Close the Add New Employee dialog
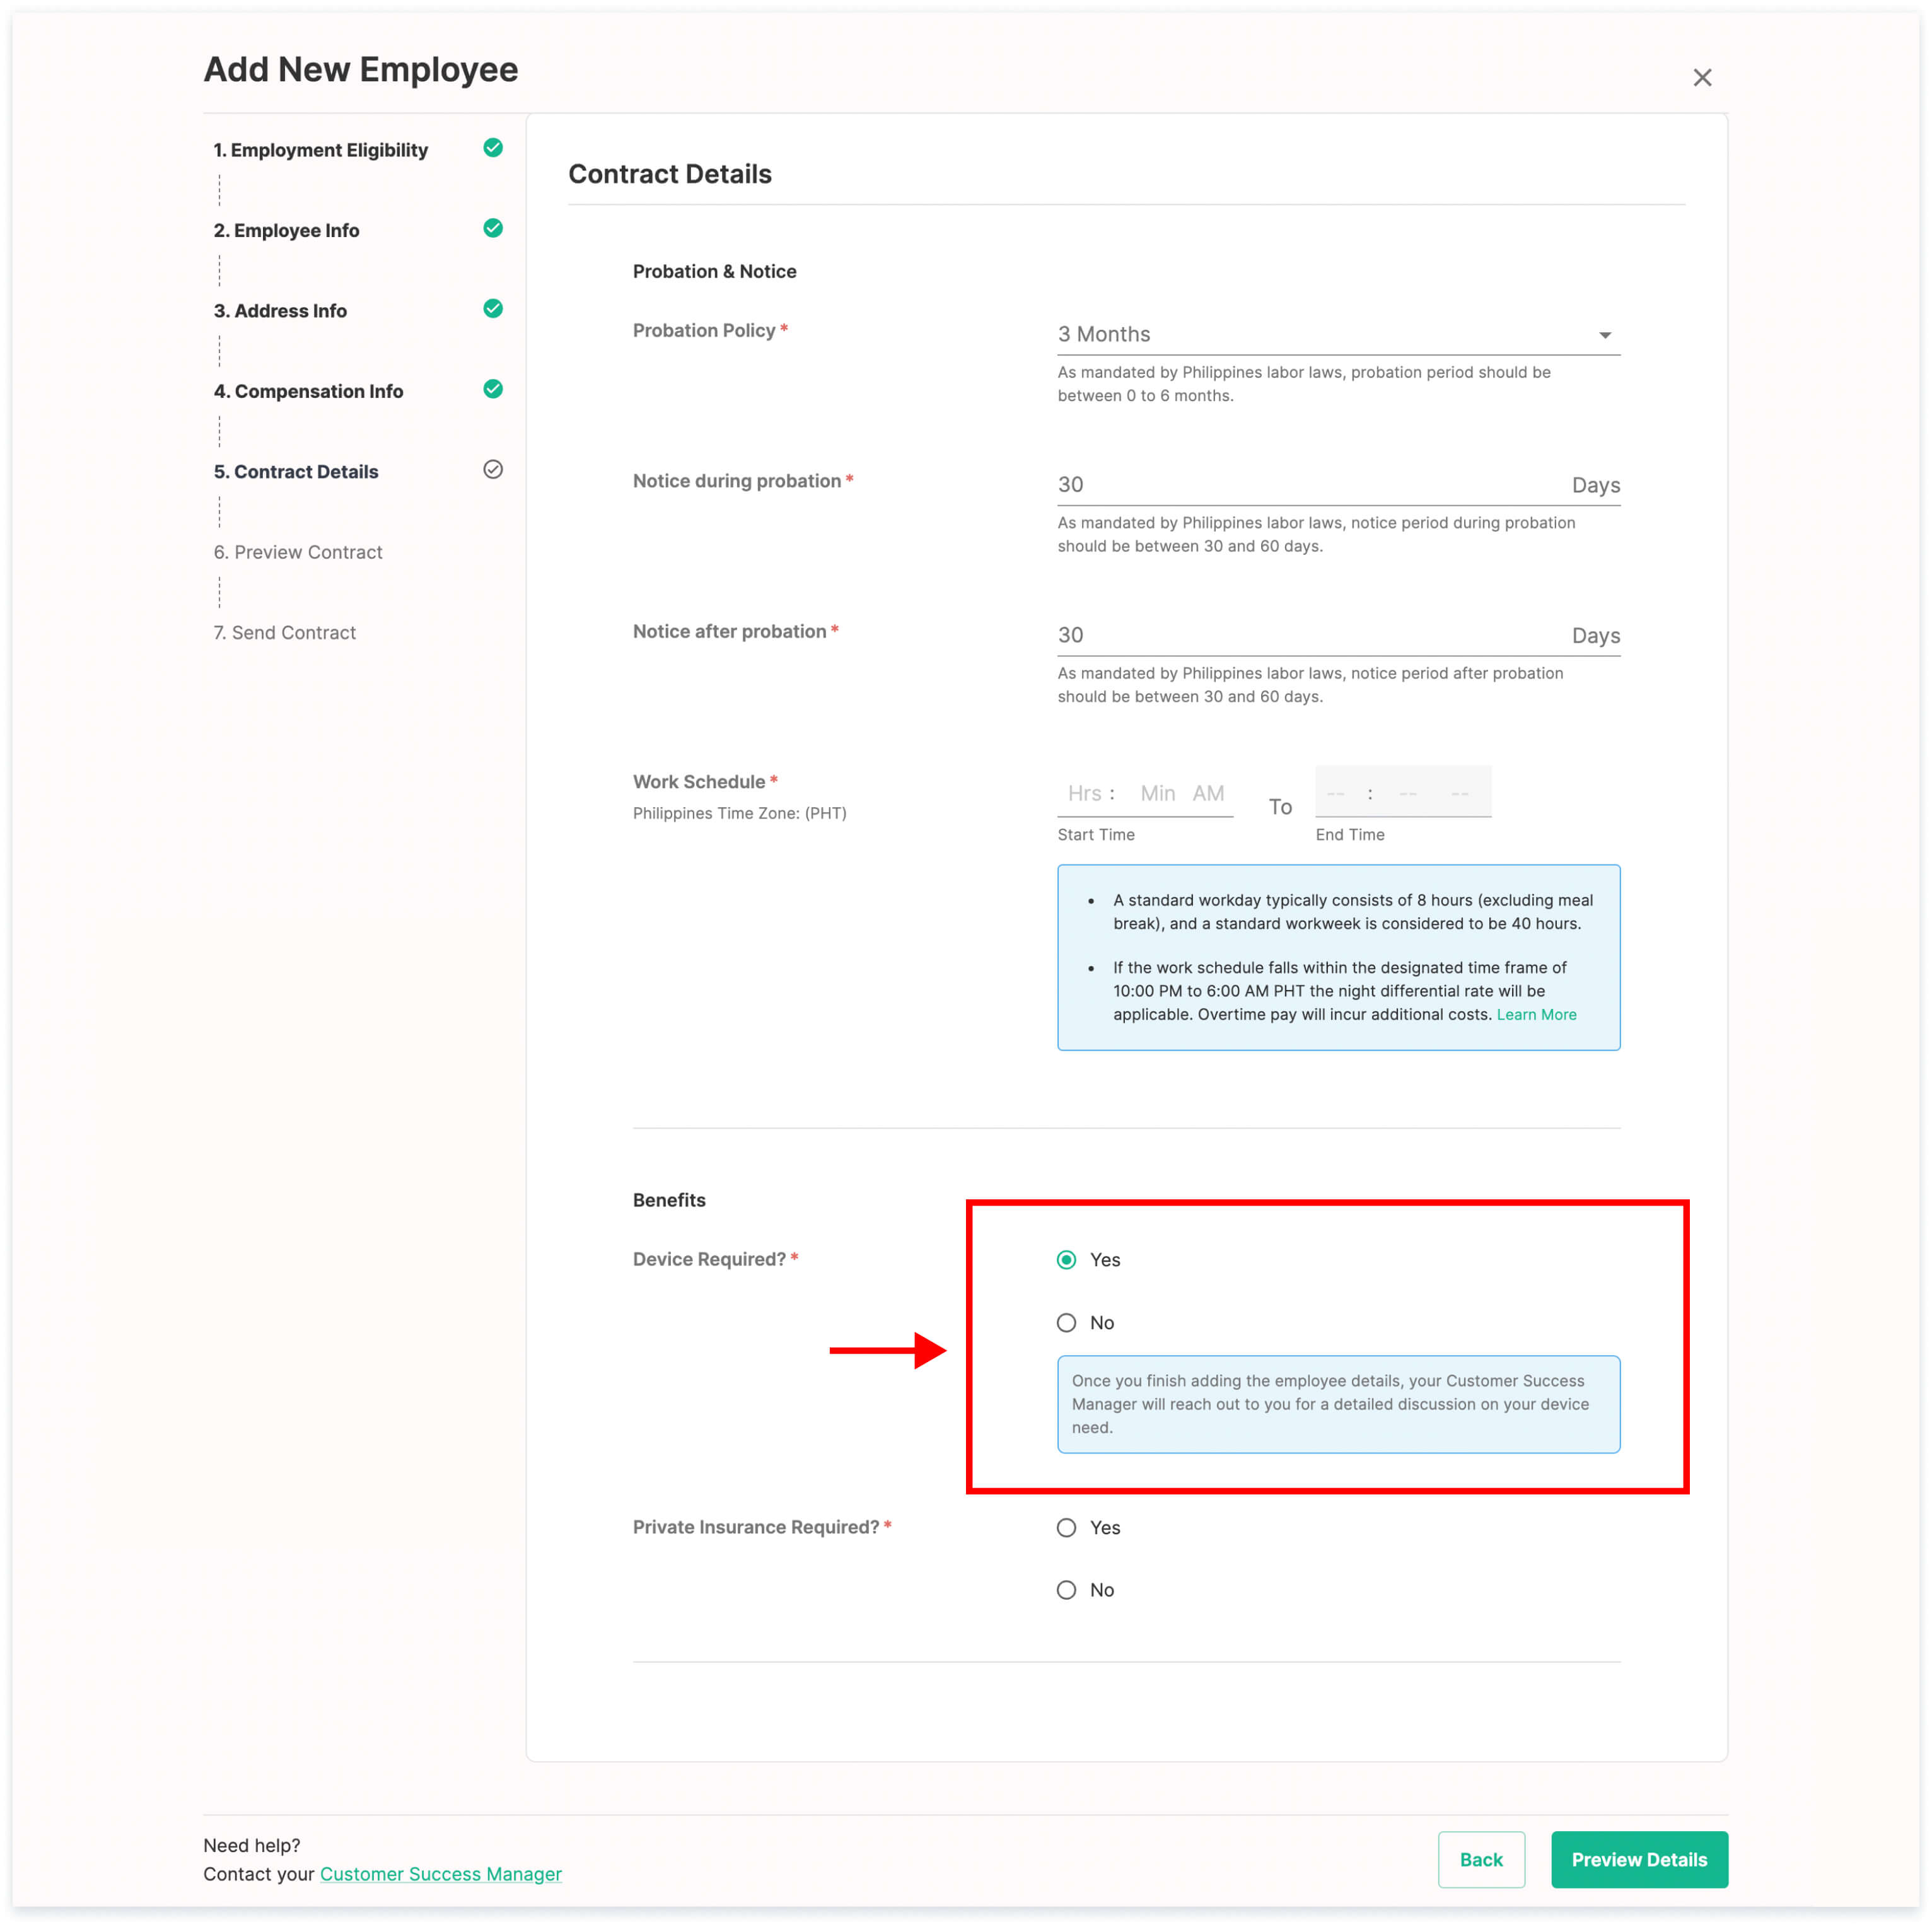The height and width of the screenshot is (1927, 1932). [x=1702, y=78]
